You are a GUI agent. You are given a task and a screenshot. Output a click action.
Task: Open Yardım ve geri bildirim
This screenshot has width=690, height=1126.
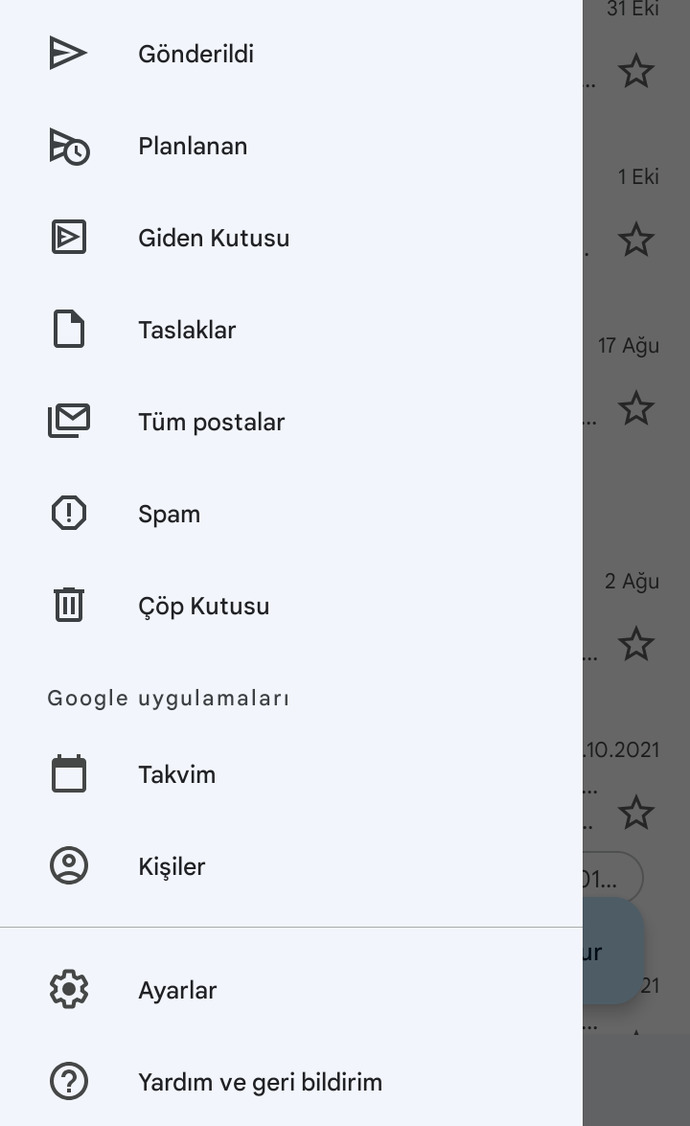point(291,1081)
